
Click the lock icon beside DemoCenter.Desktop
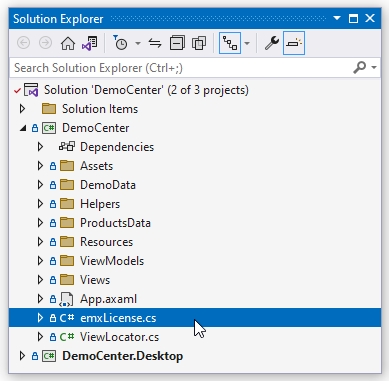[35, 356]
